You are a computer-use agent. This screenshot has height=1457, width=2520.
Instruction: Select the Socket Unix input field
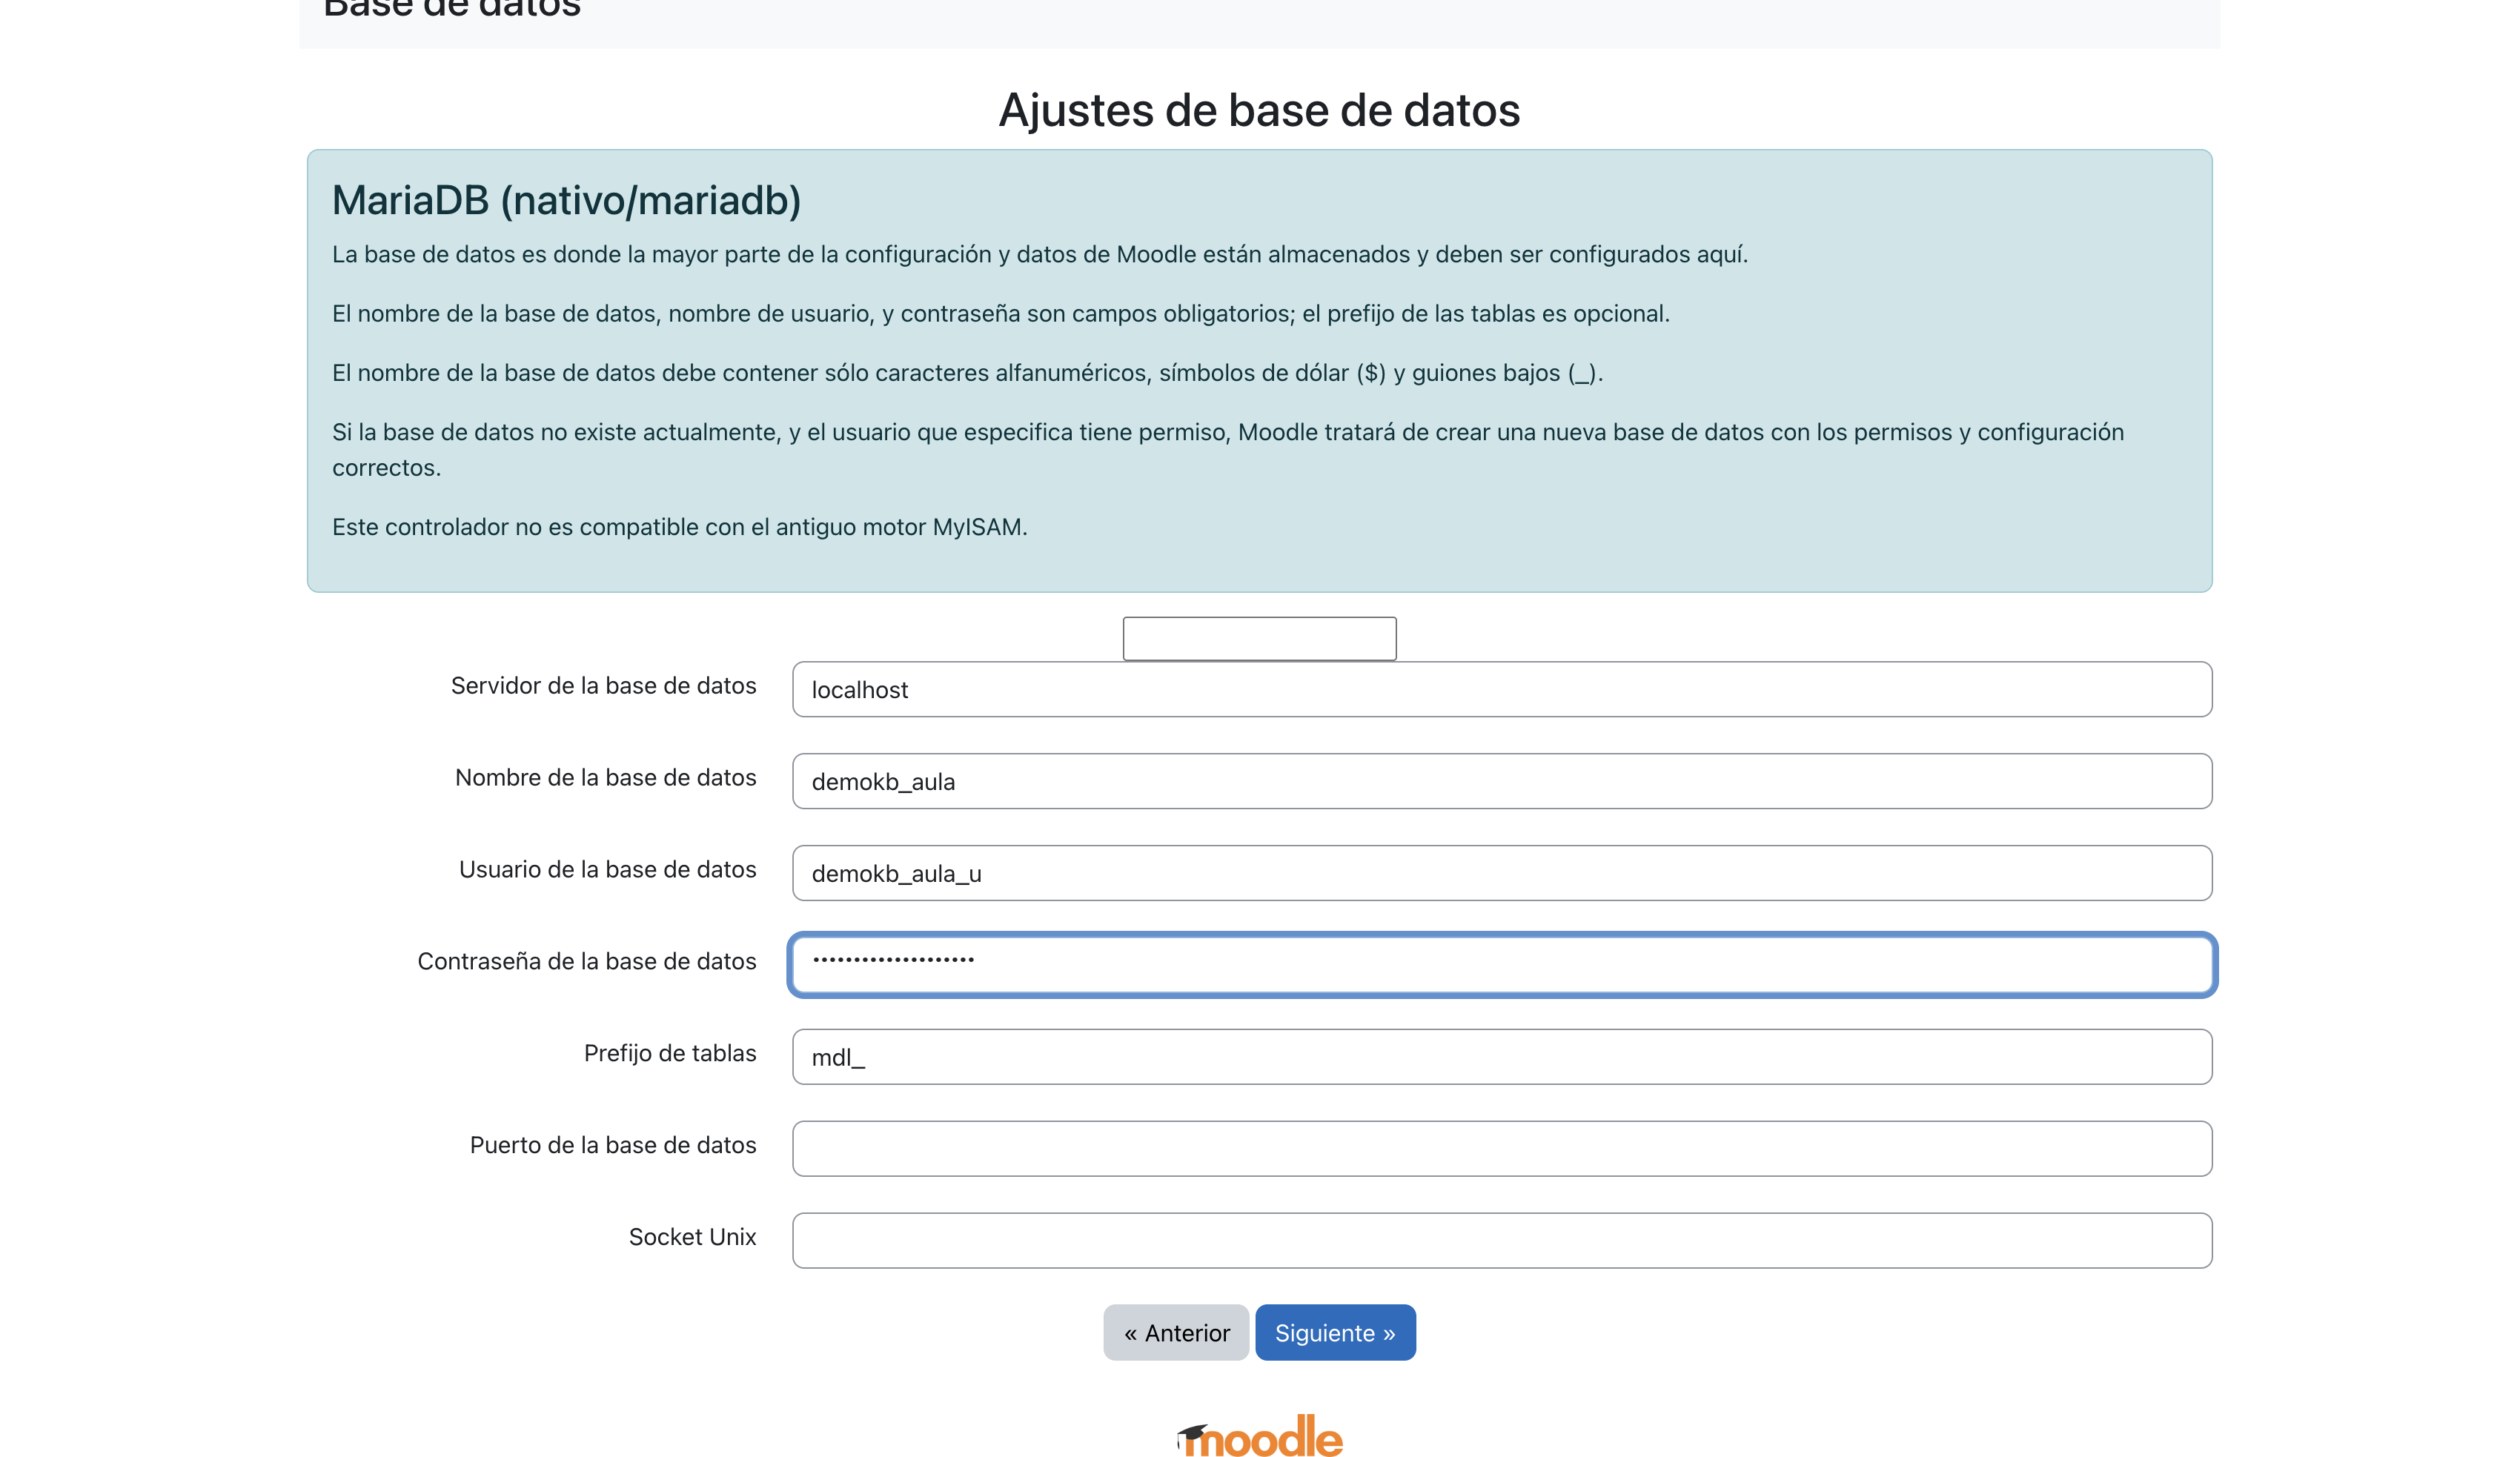(x=1502, y=1241)
